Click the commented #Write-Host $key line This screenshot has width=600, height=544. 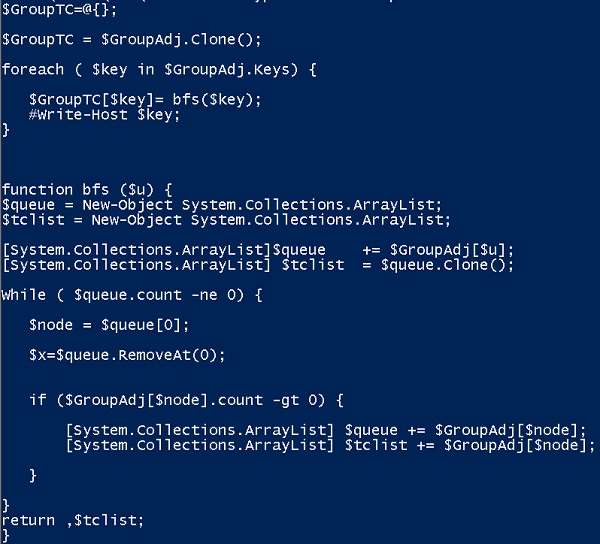click(104, 115)
